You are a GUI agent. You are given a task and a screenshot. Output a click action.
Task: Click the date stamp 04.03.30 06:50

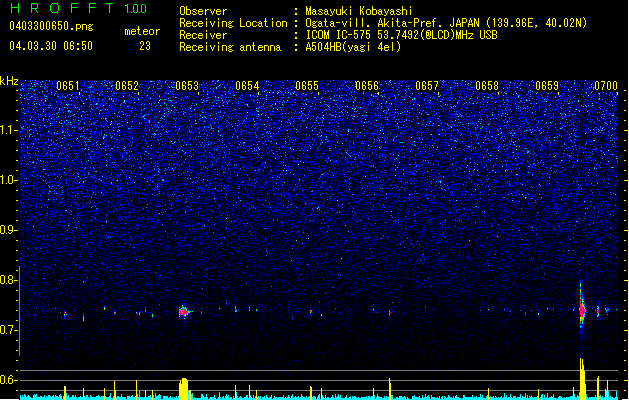pyautogui.click(x=51, y=46)
